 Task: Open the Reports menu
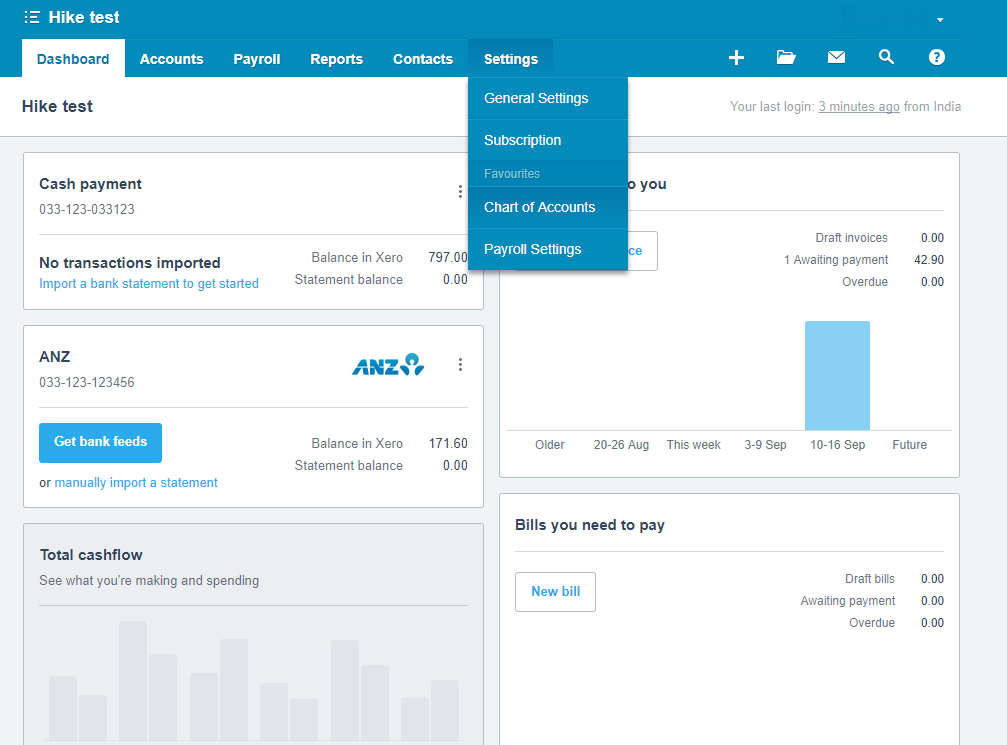(337, 59)
